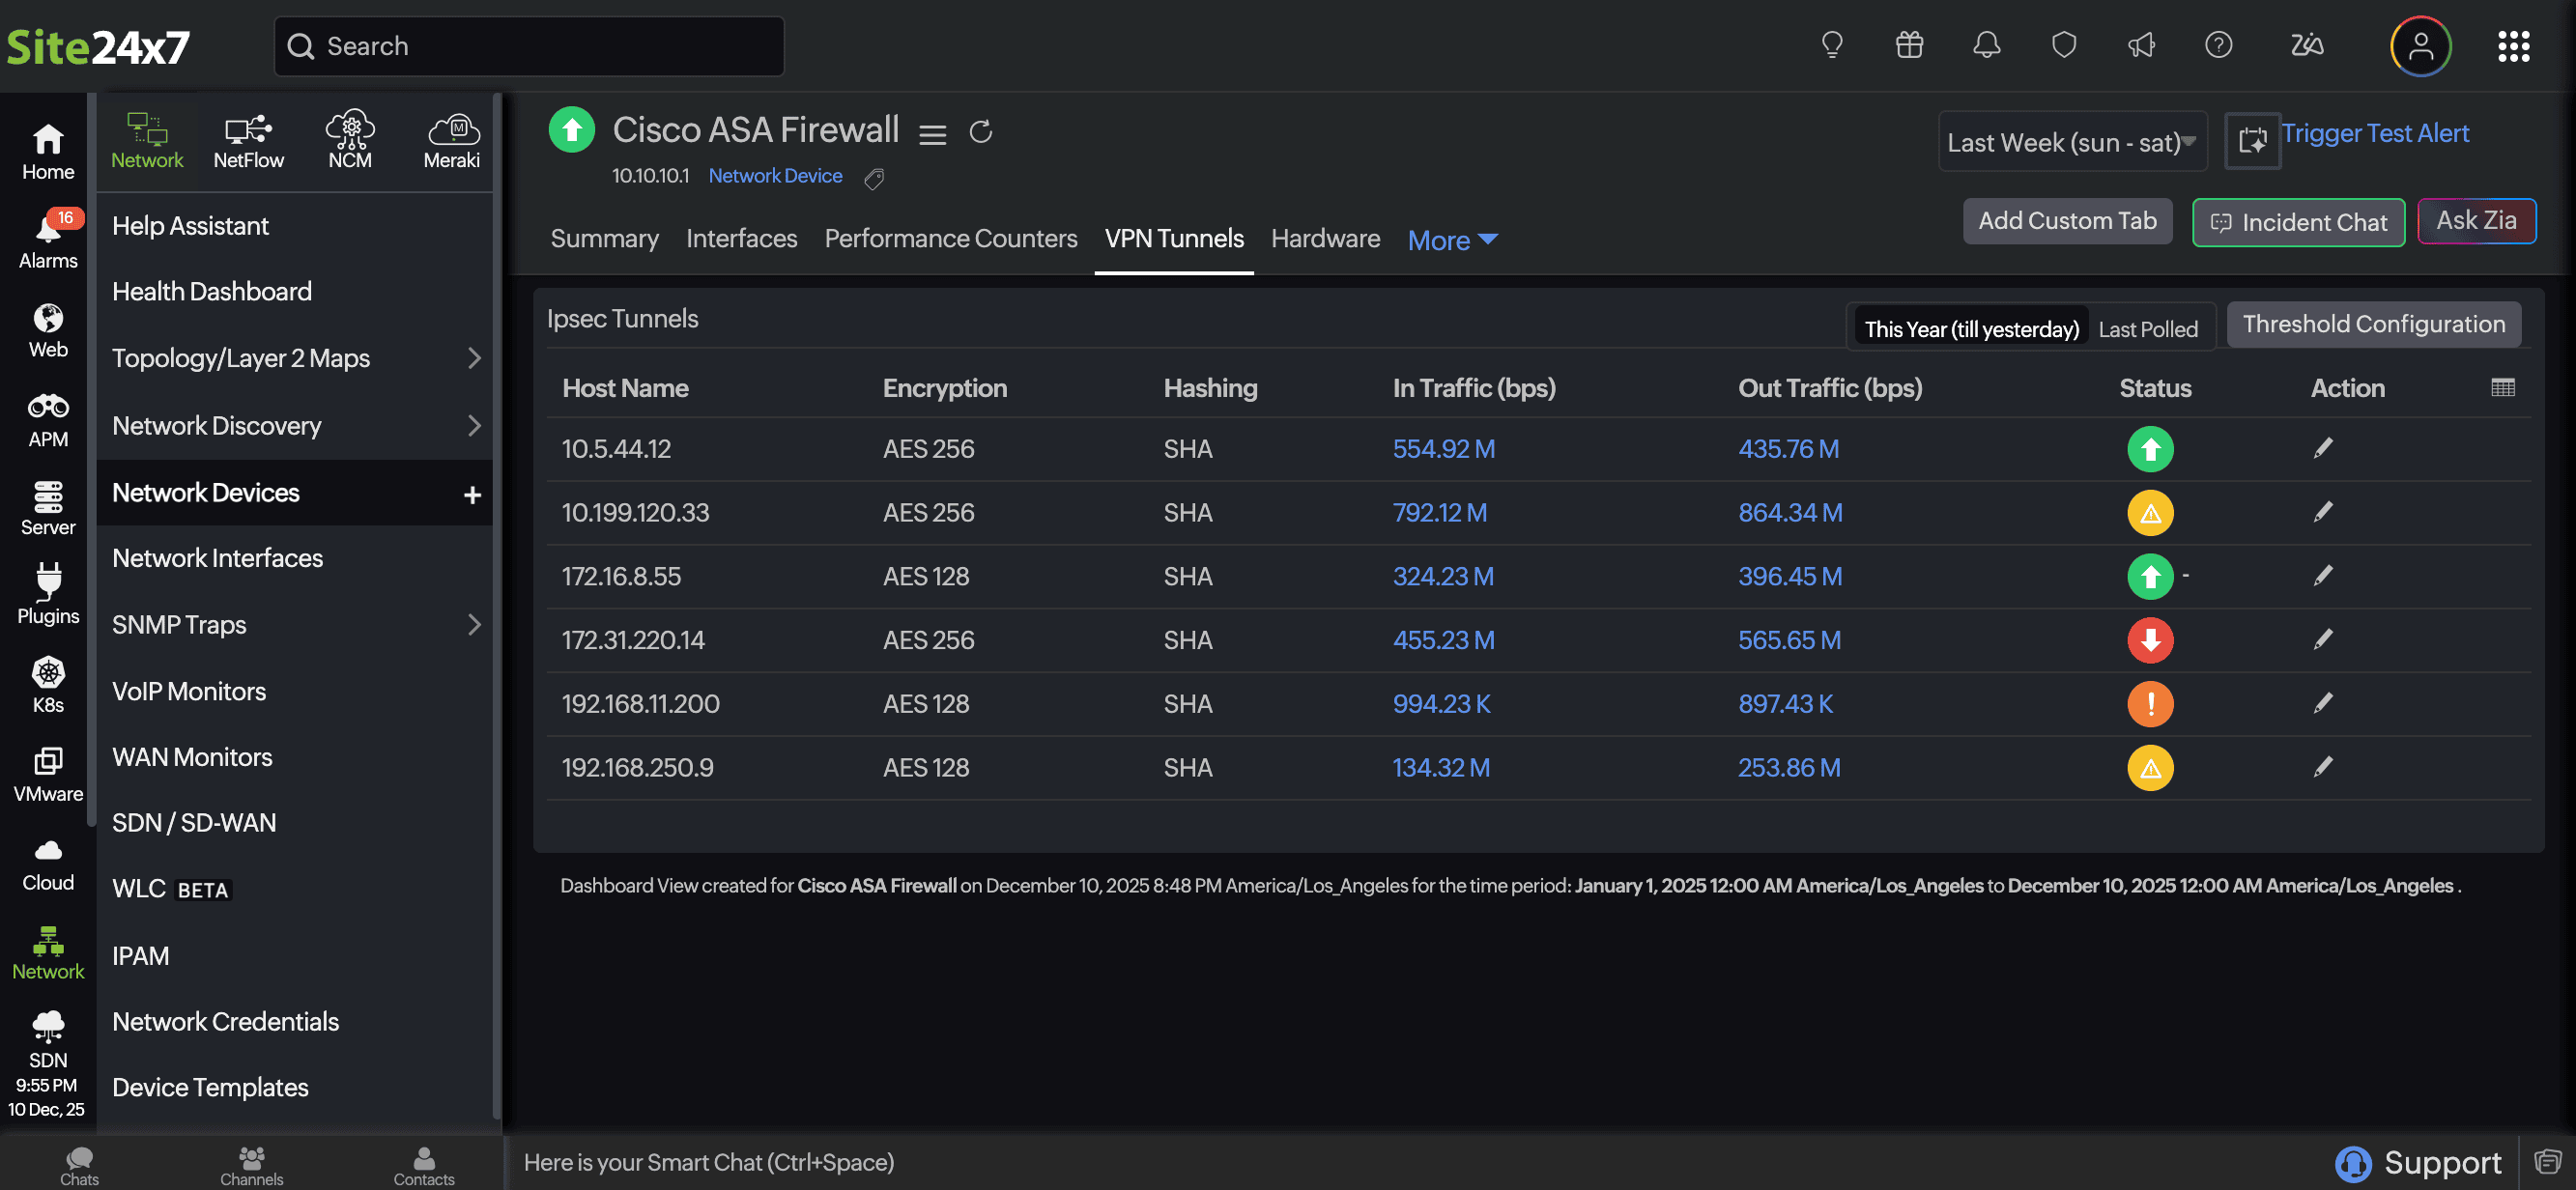Viewport: 2576px width, 1190px height.
Task: Open the NetFlow module icon
Action: point(249,138)
